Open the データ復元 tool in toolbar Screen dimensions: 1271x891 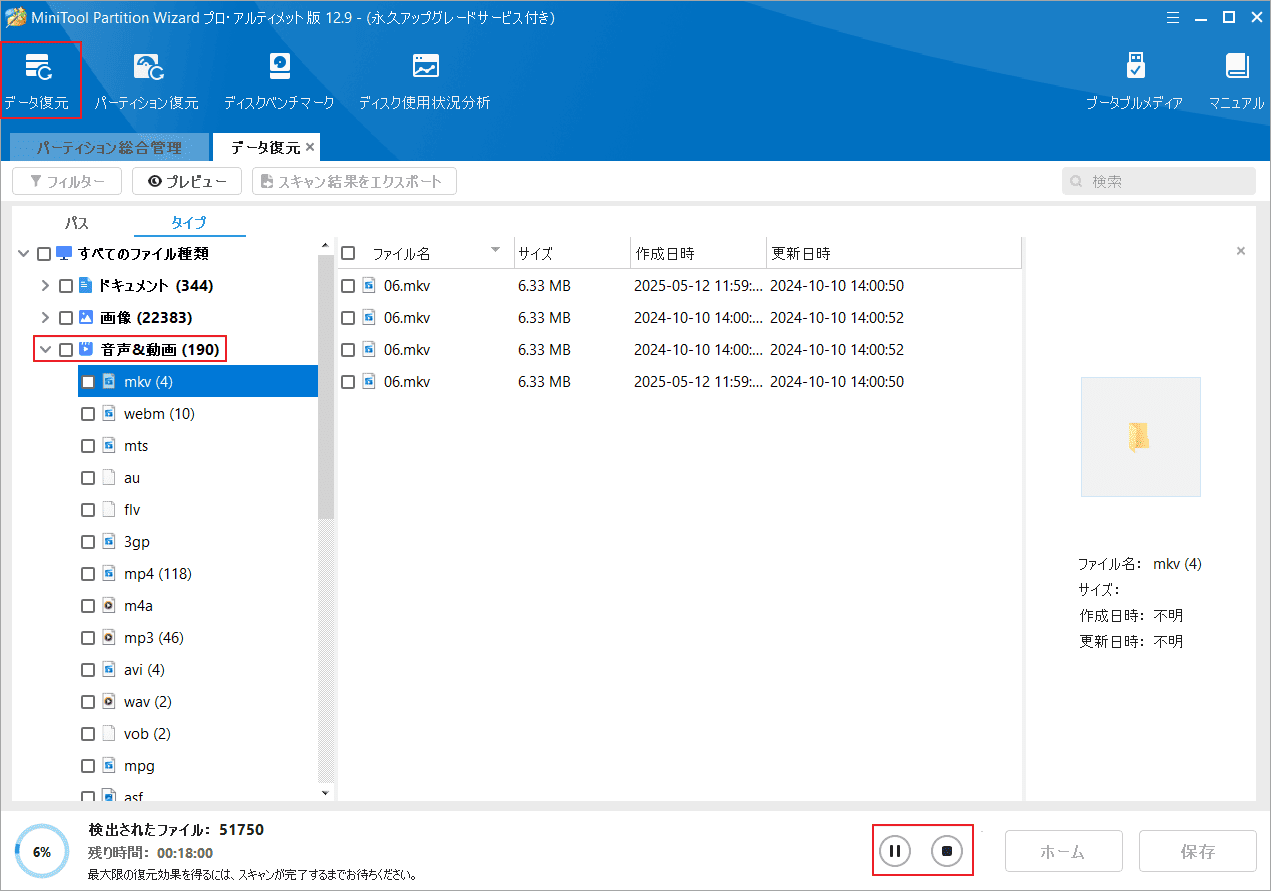click(37, 80)
